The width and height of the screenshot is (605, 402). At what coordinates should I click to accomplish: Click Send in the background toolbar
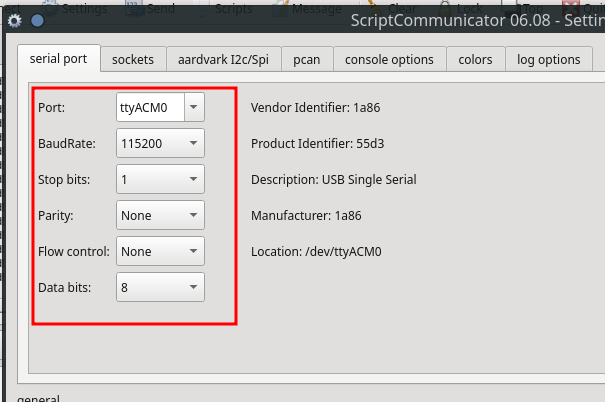150,8
